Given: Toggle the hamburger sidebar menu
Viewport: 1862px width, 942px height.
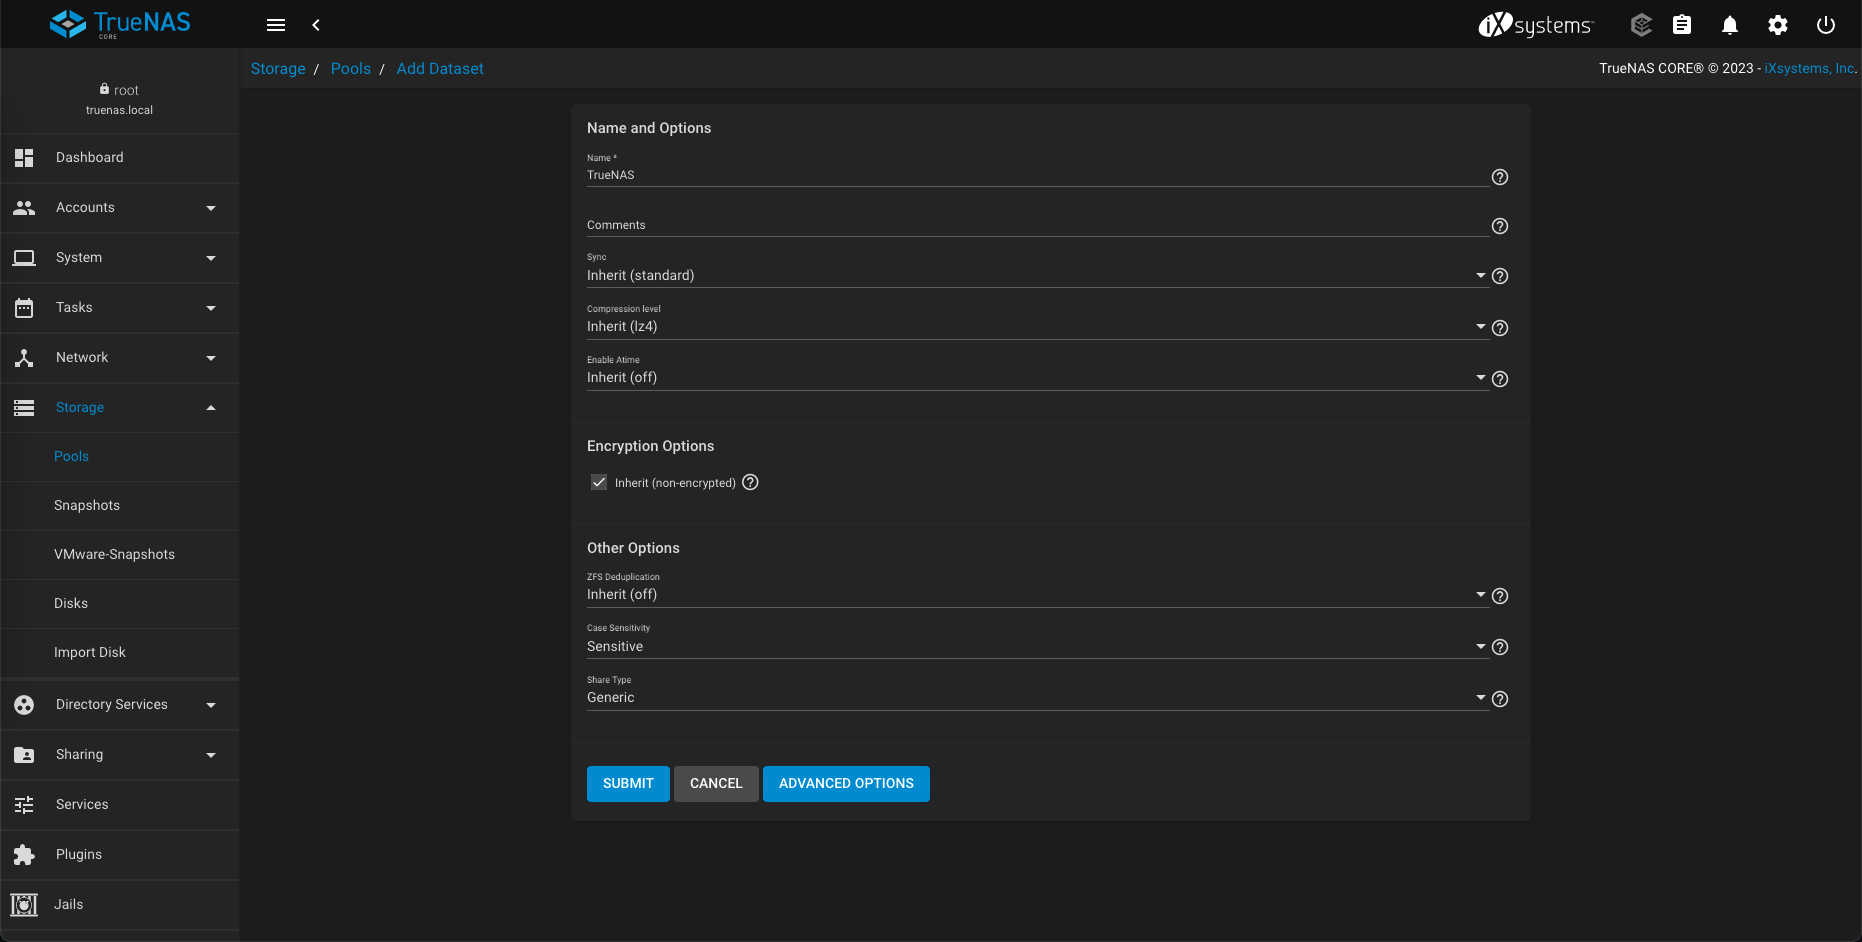Looking at the screenshot, I should tap(276, 25).
